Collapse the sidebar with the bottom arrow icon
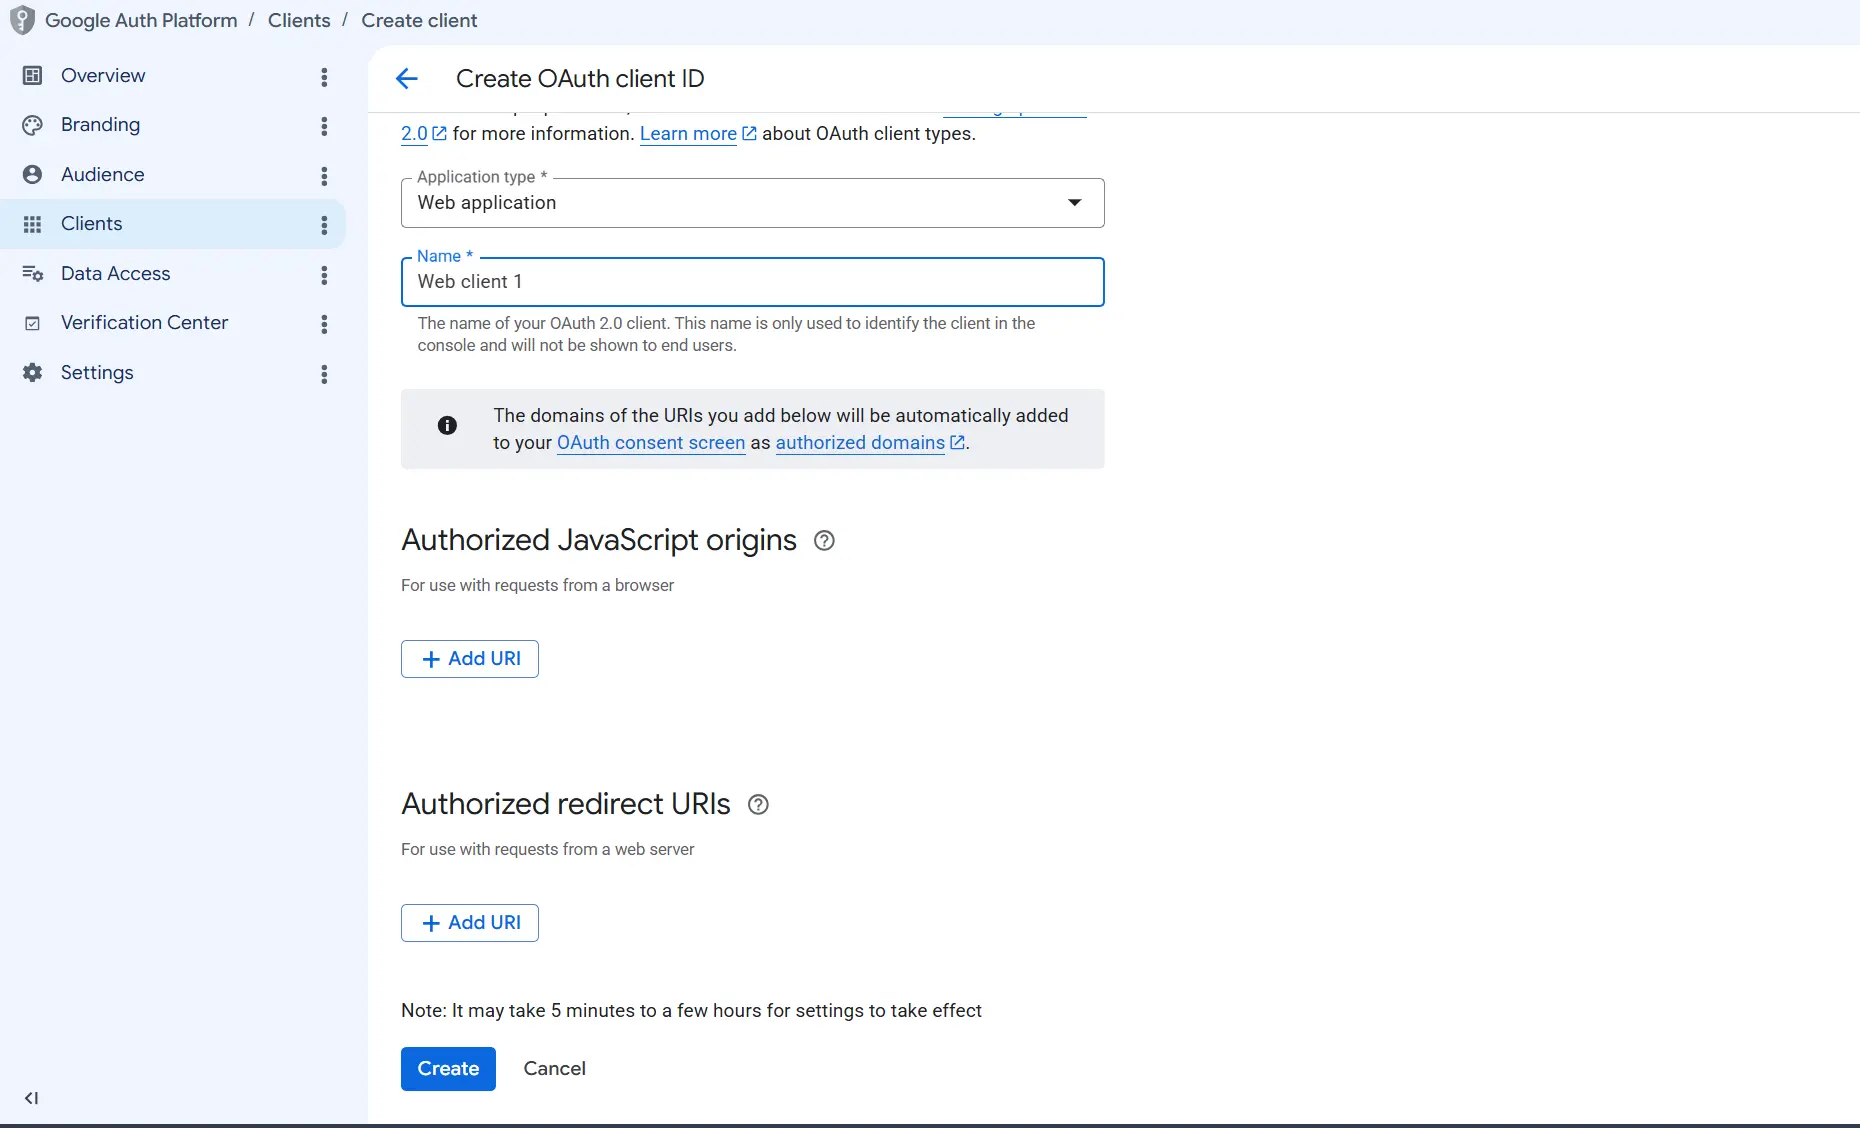1860x1128 pixels. click(31, 1098)
